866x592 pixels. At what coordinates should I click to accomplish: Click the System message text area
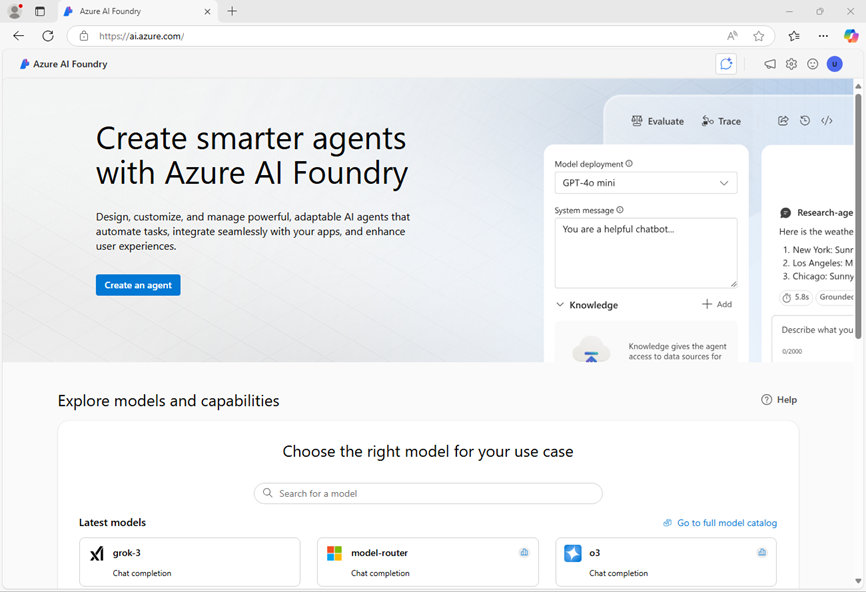pyautogui.click(x=646, y=253)
